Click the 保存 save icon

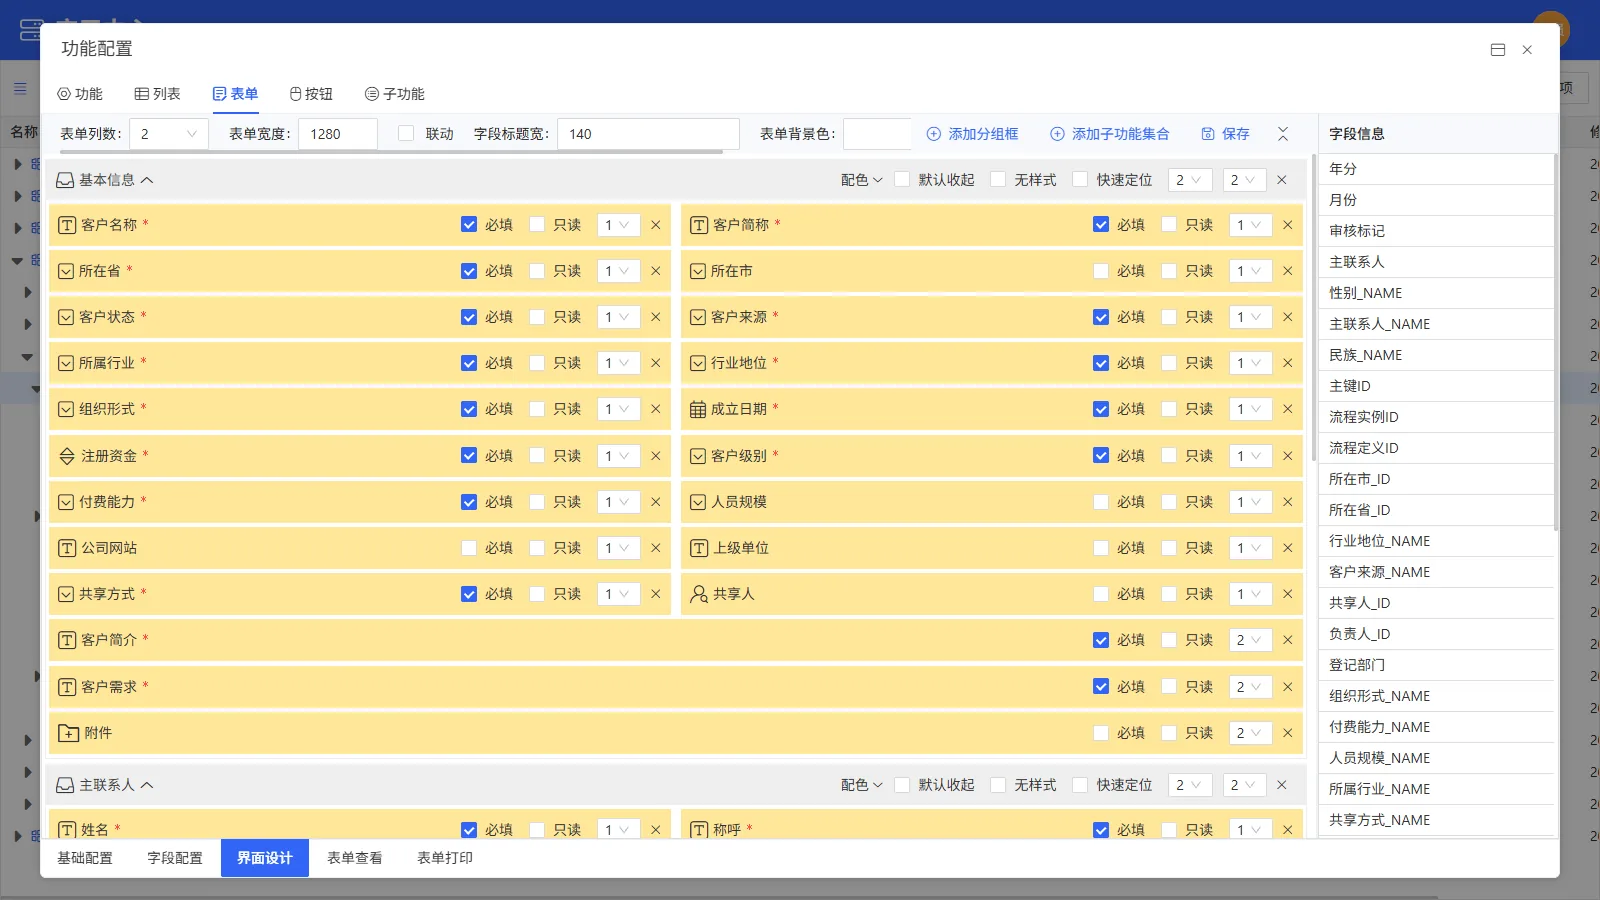(x=1208, y=134)
